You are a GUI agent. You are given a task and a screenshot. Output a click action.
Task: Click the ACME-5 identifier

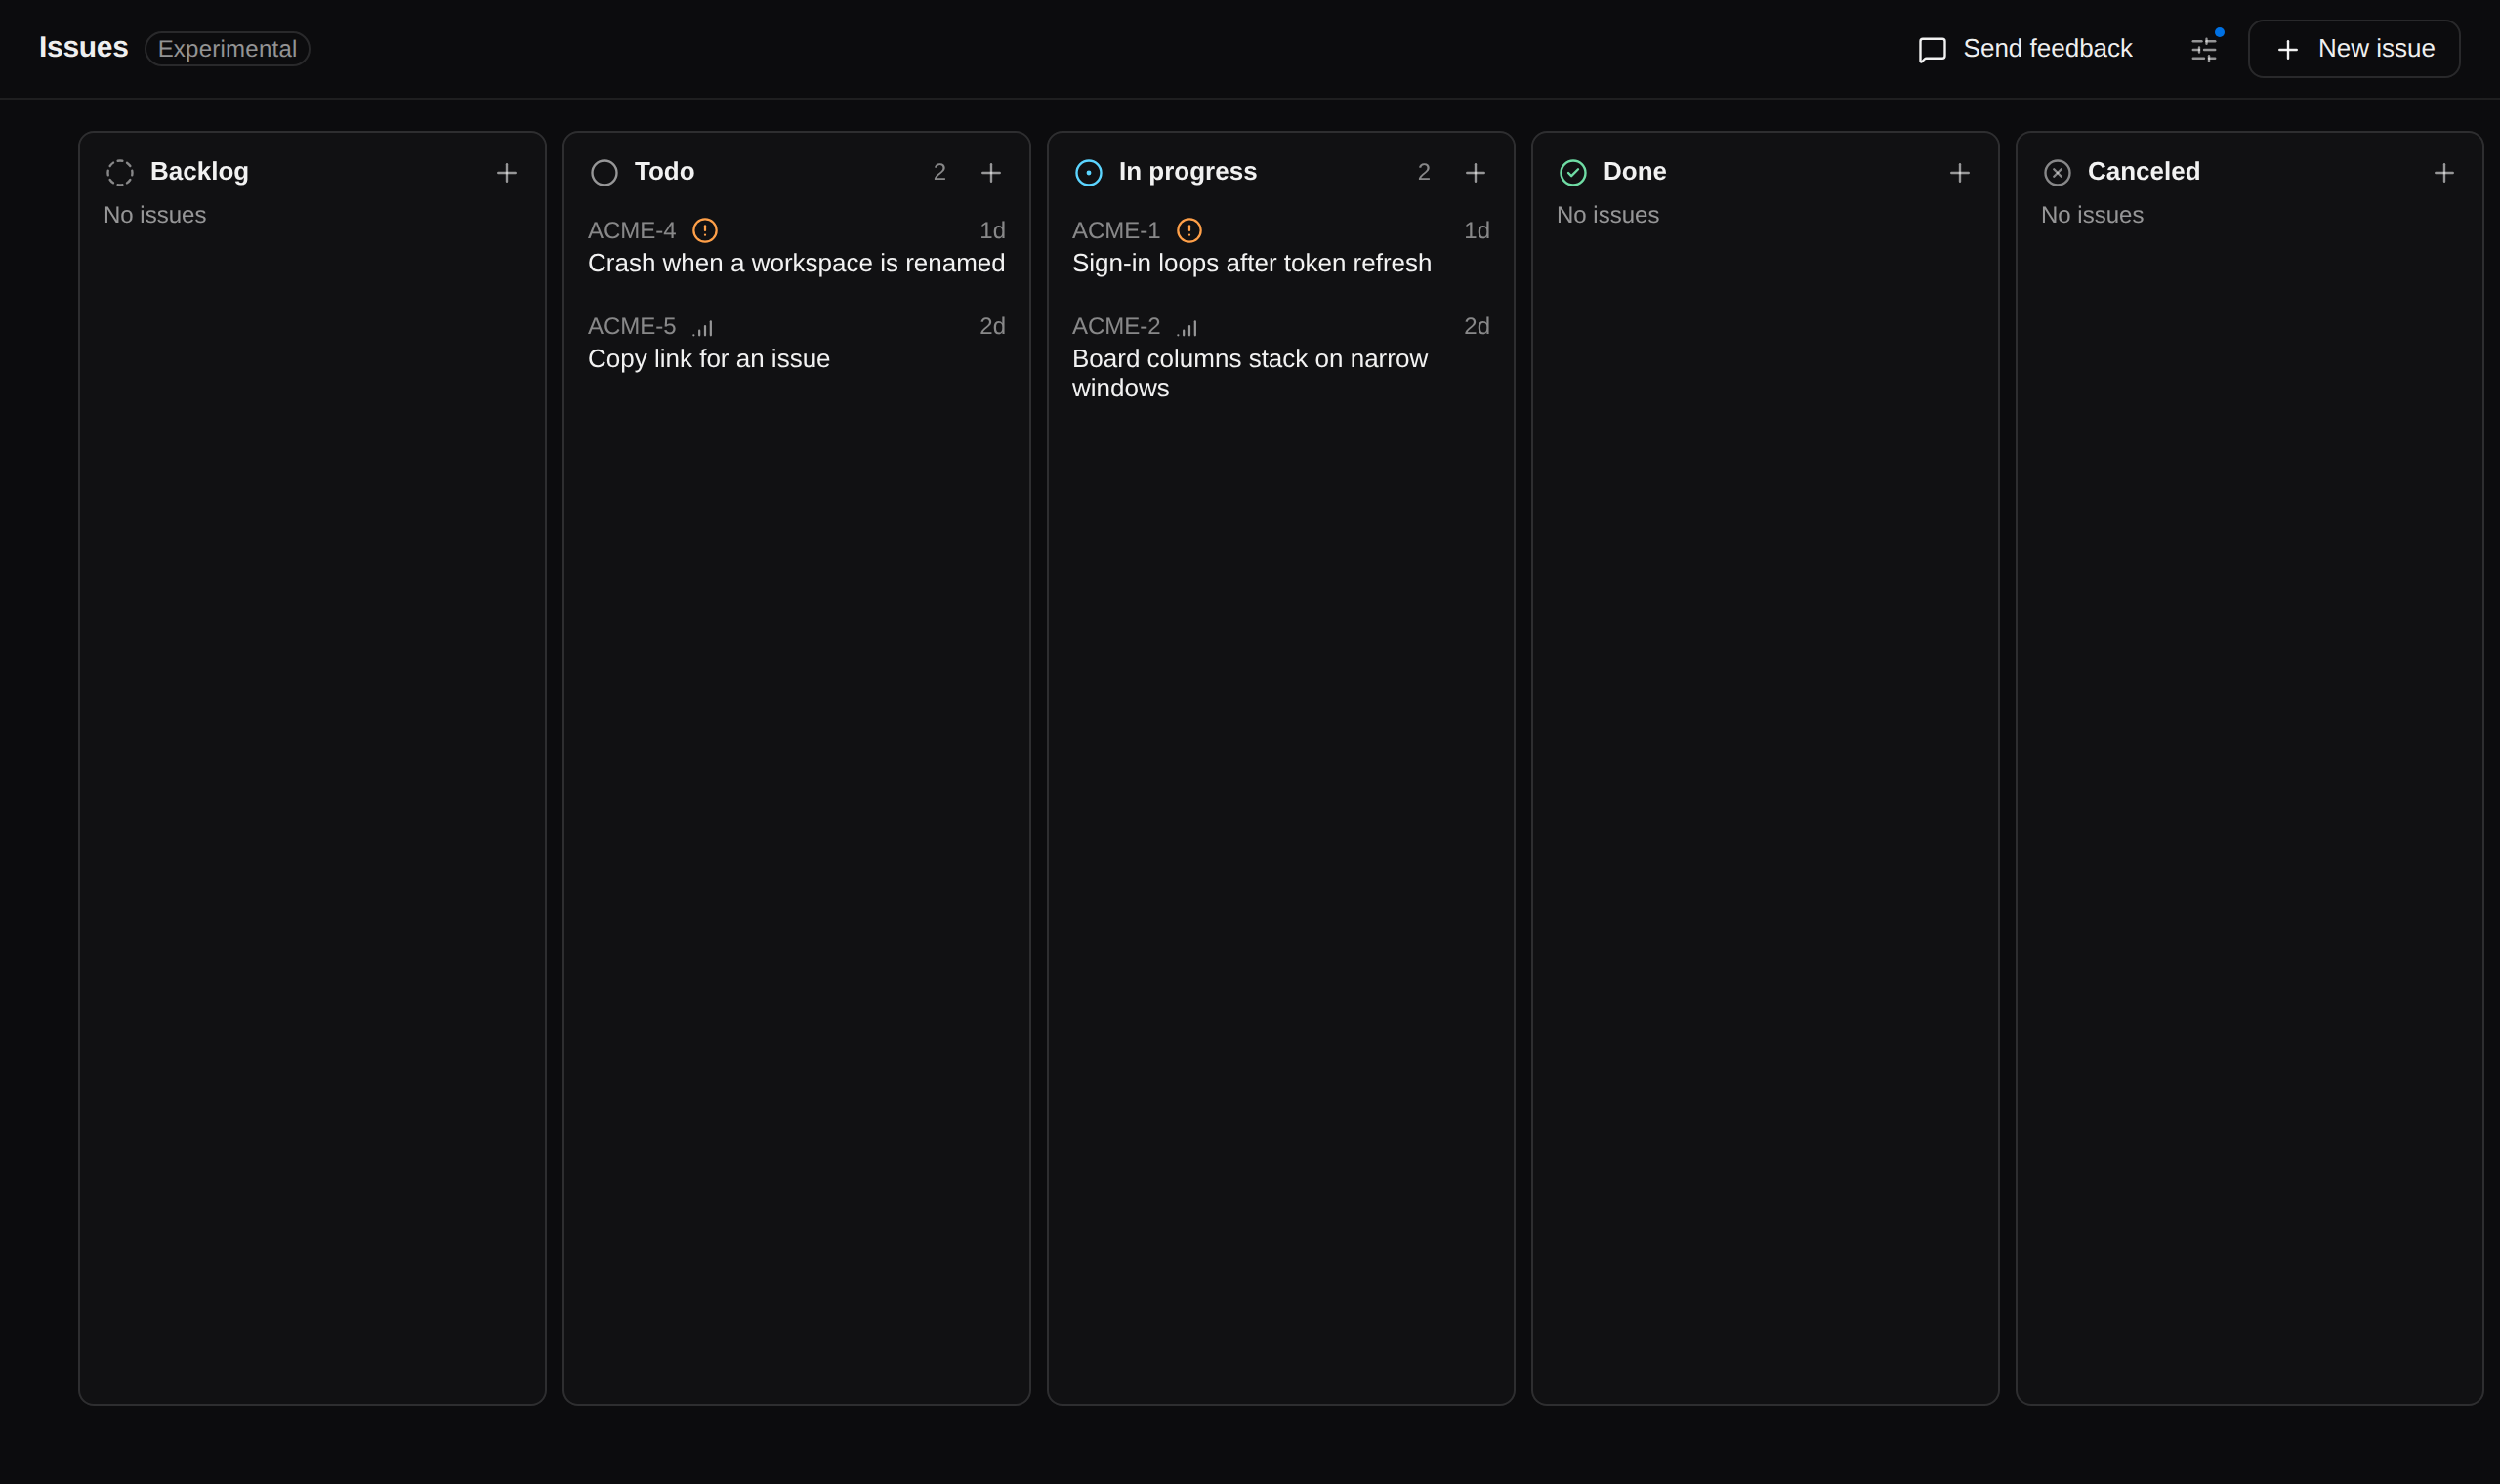point(632,327)
